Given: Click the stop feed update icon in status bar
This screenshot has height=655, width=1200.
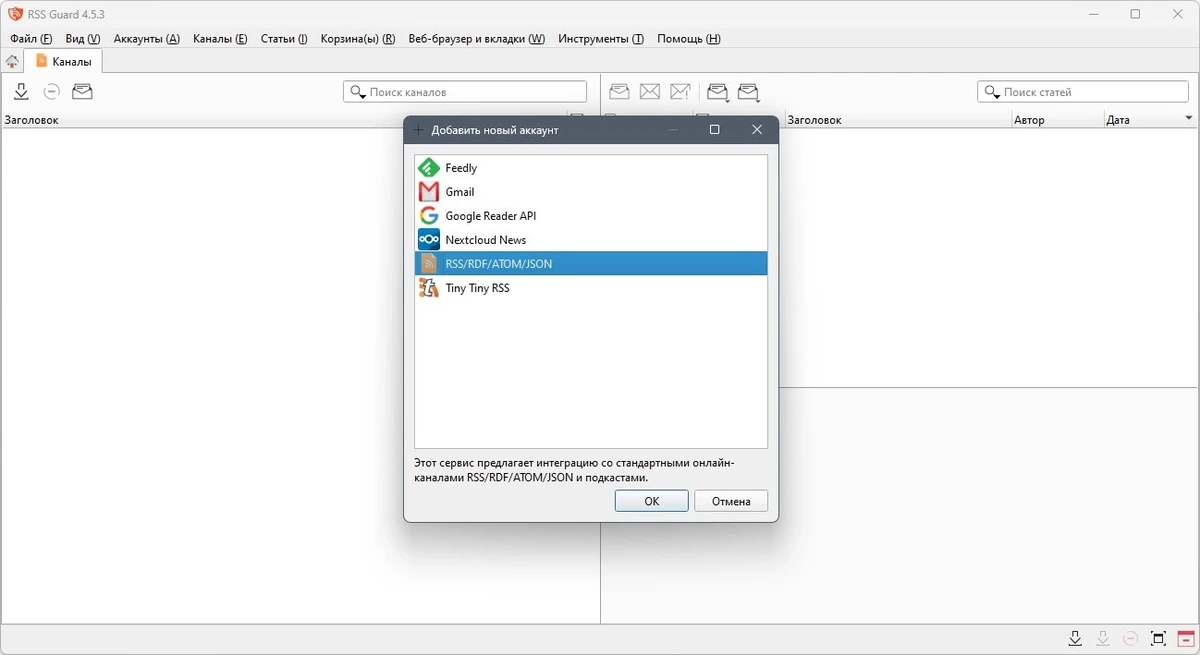Looking at the screenshot, I should (1131, 639).
